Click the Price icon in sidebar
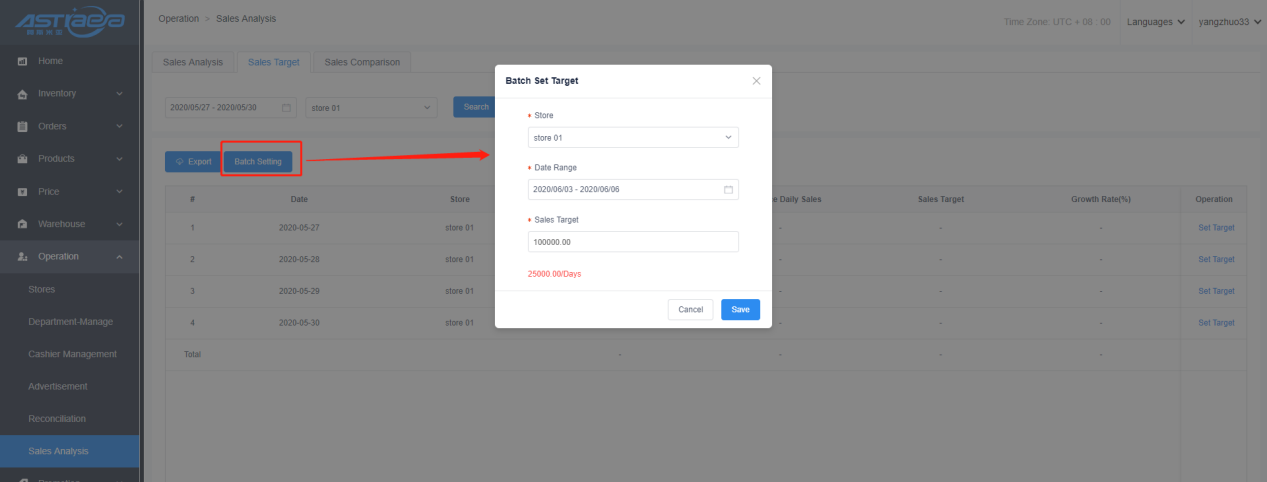The height and width of the screenshot is (482, 1267). (22, 191)
